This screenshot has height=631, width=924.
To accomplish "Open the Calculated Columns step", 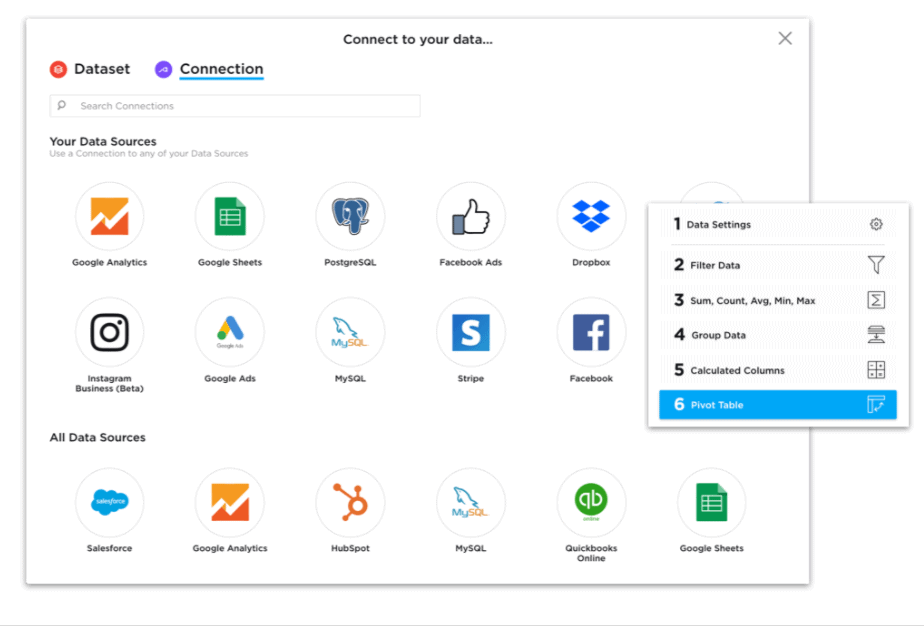I will 778,370.
